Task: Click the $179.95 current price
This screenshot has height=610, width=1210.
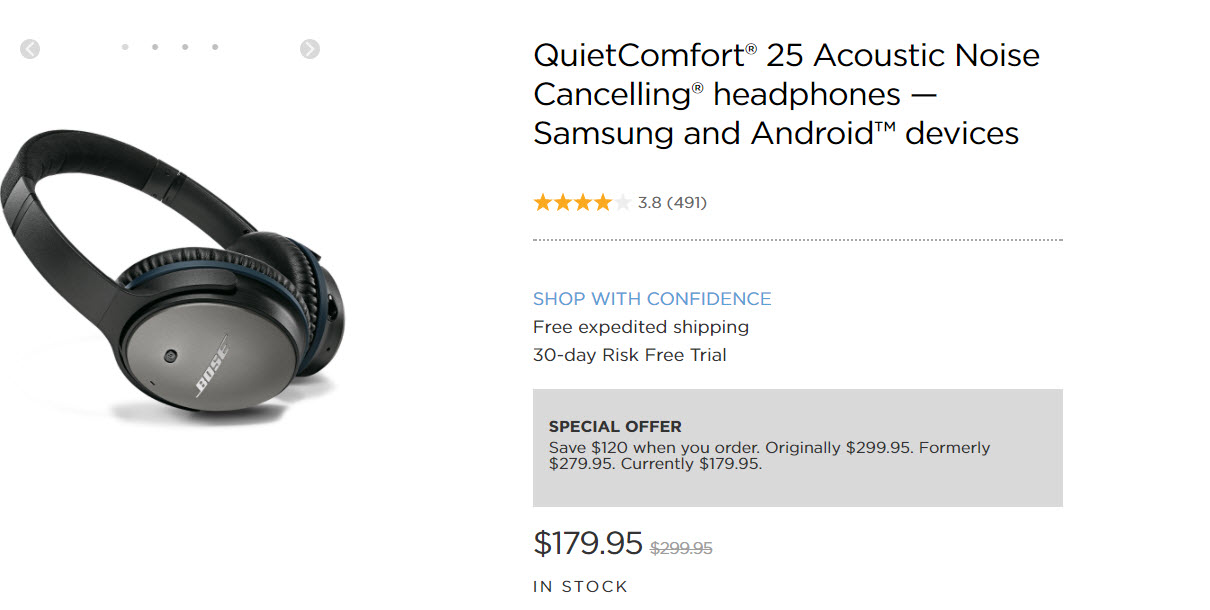Action: pos(588,543)
